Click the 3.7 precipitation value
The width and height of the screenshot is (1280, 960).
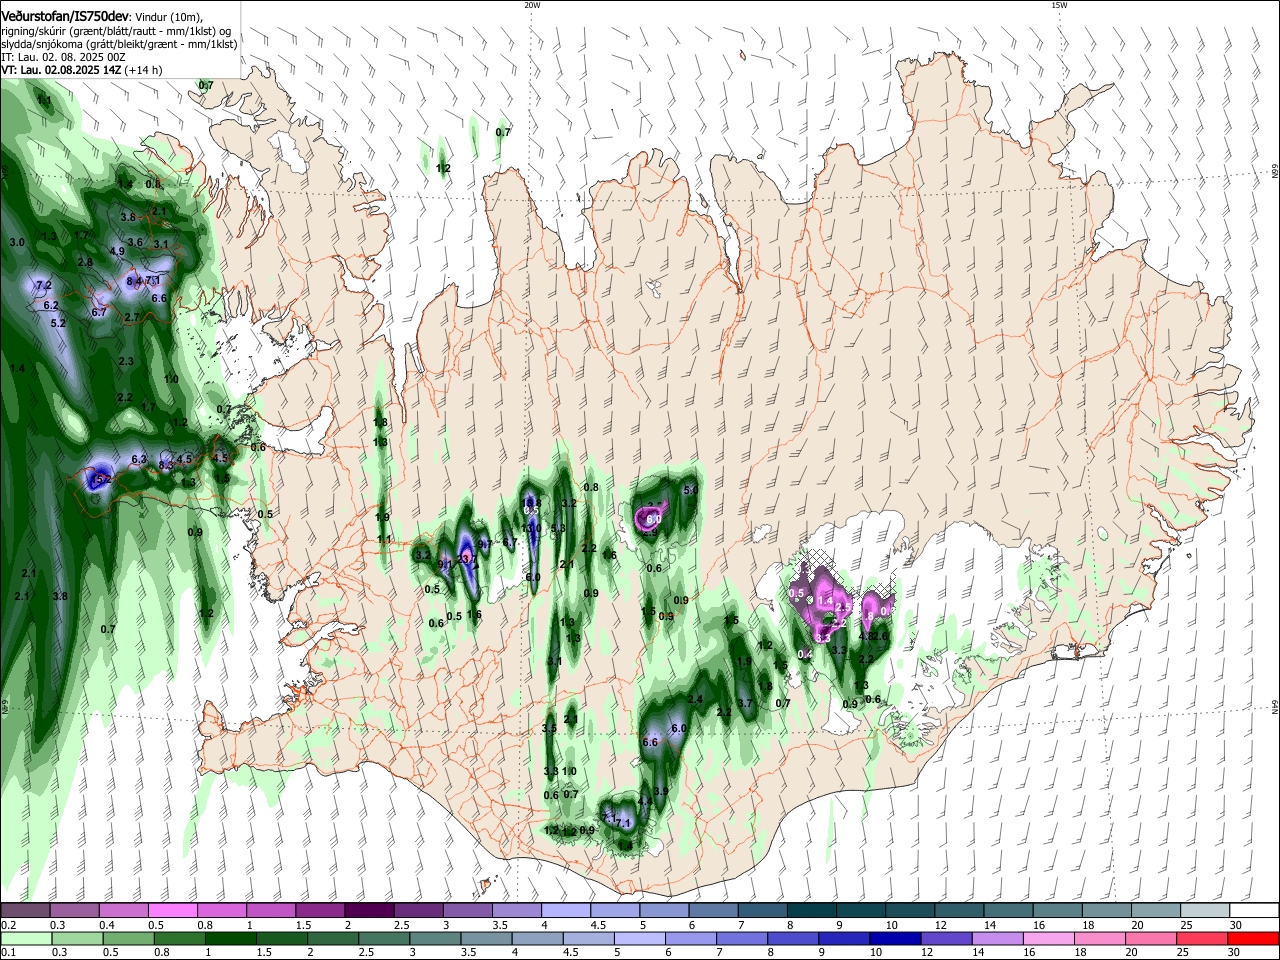tap(744, 703)
